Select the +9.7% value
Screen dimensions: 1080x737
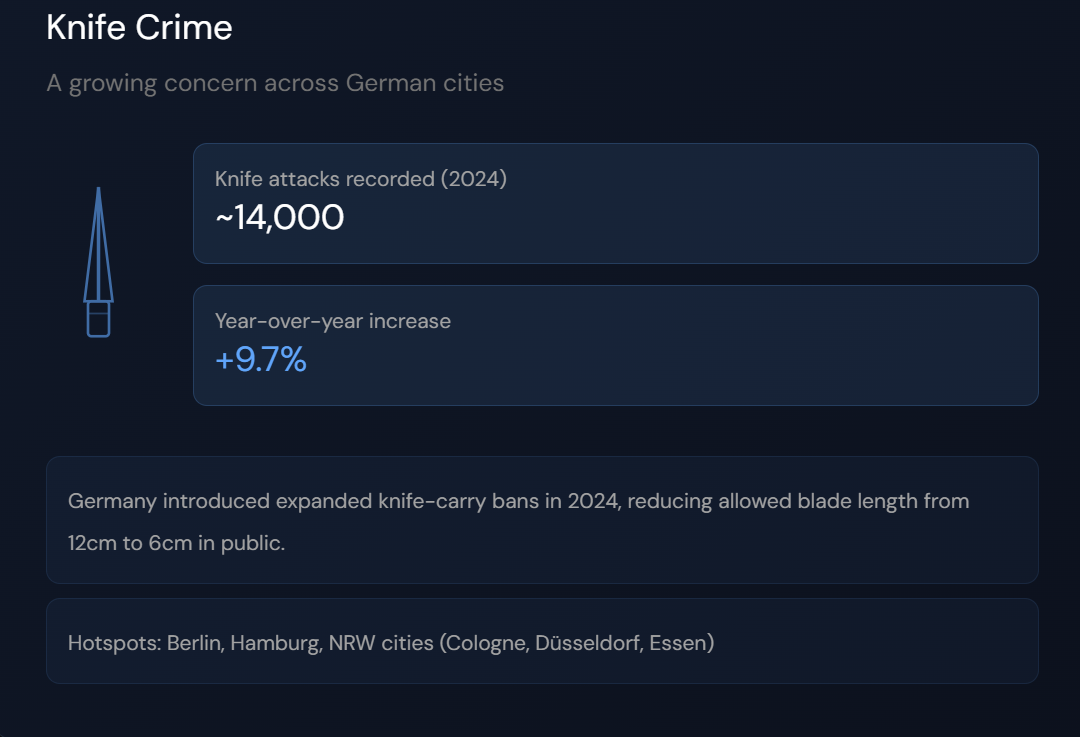[260, 360]
